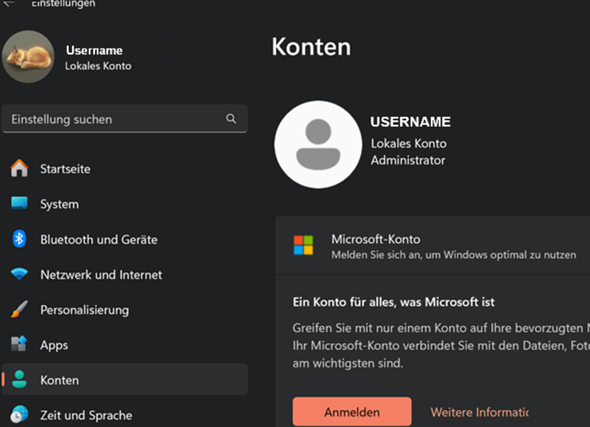
Task: Click 'Ein Konto für alles, was Microsoft ist'
Action: tap(394, 302)
